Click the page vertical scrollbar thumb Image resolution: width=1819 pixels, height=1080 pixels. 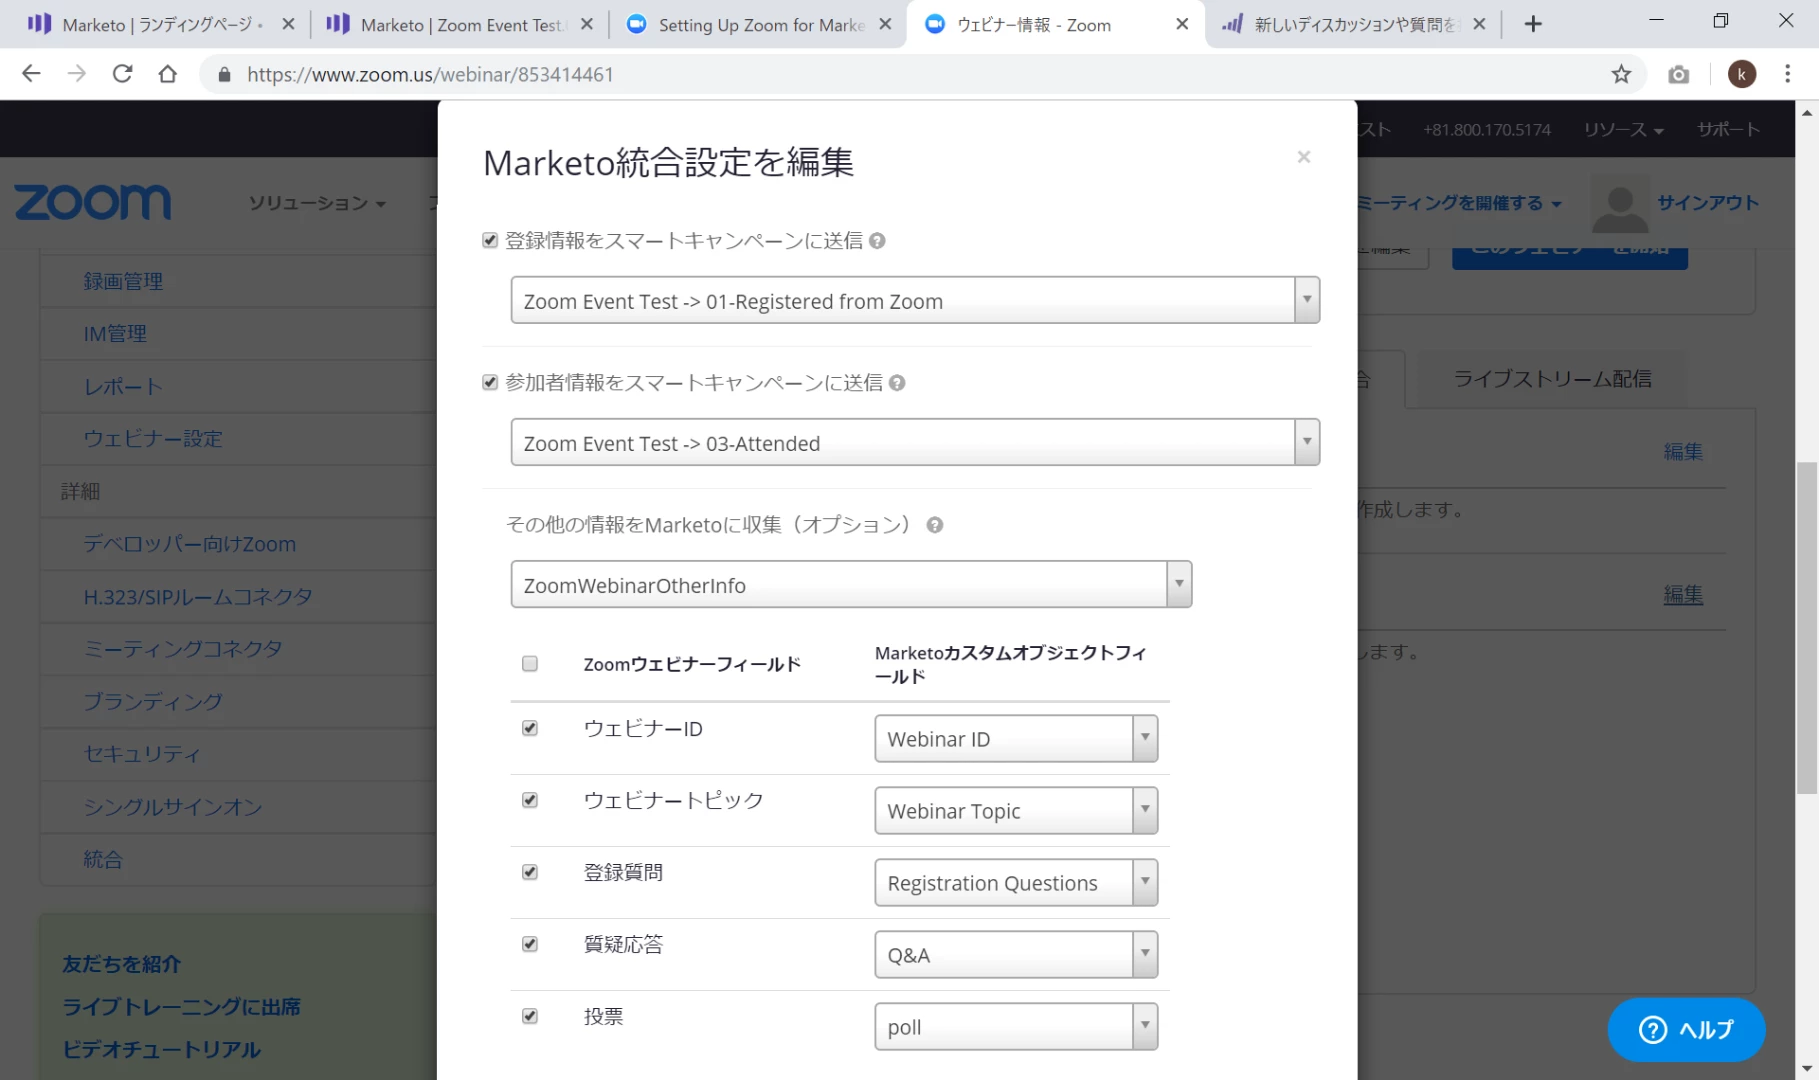(x=1806, y=628)
